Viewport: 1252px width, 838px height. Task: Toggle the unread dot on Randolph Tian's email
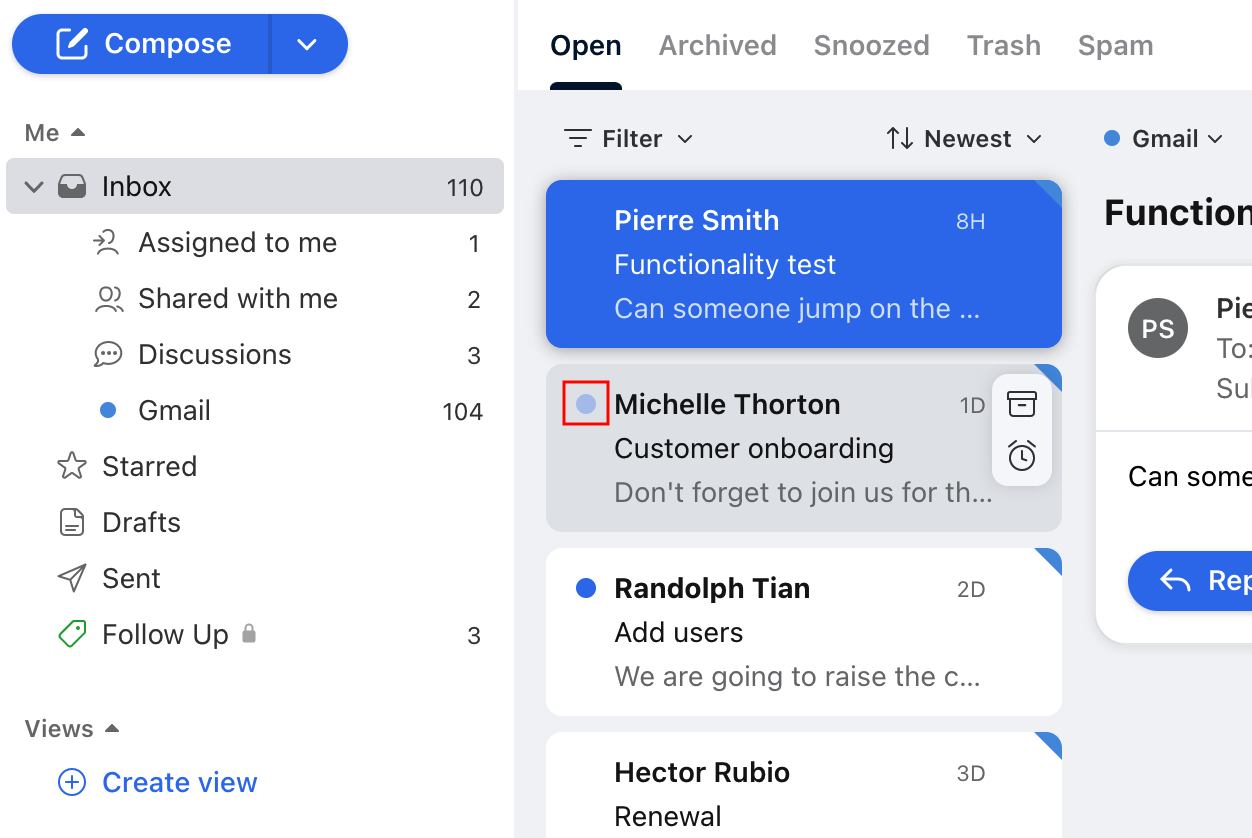click(x=585, y=588)
